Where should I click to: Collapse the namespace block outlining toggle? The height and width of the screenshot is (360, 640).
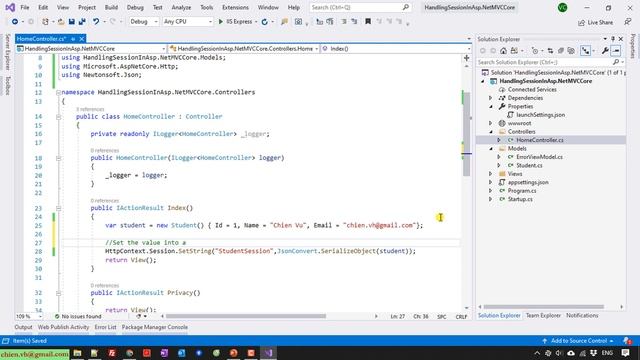coord(58,92)
